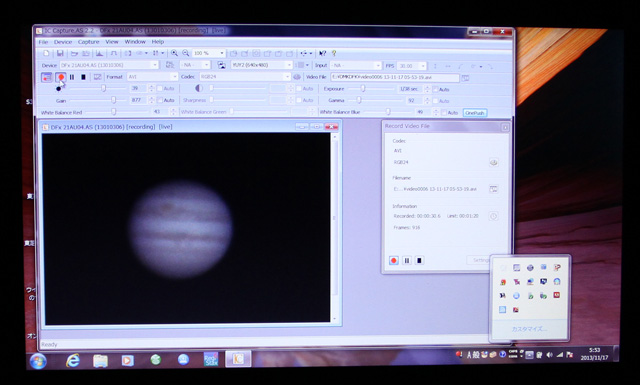Click the Jupiter live video preview
The width and height of the screenshot is (640, 385).
[186, 228]
